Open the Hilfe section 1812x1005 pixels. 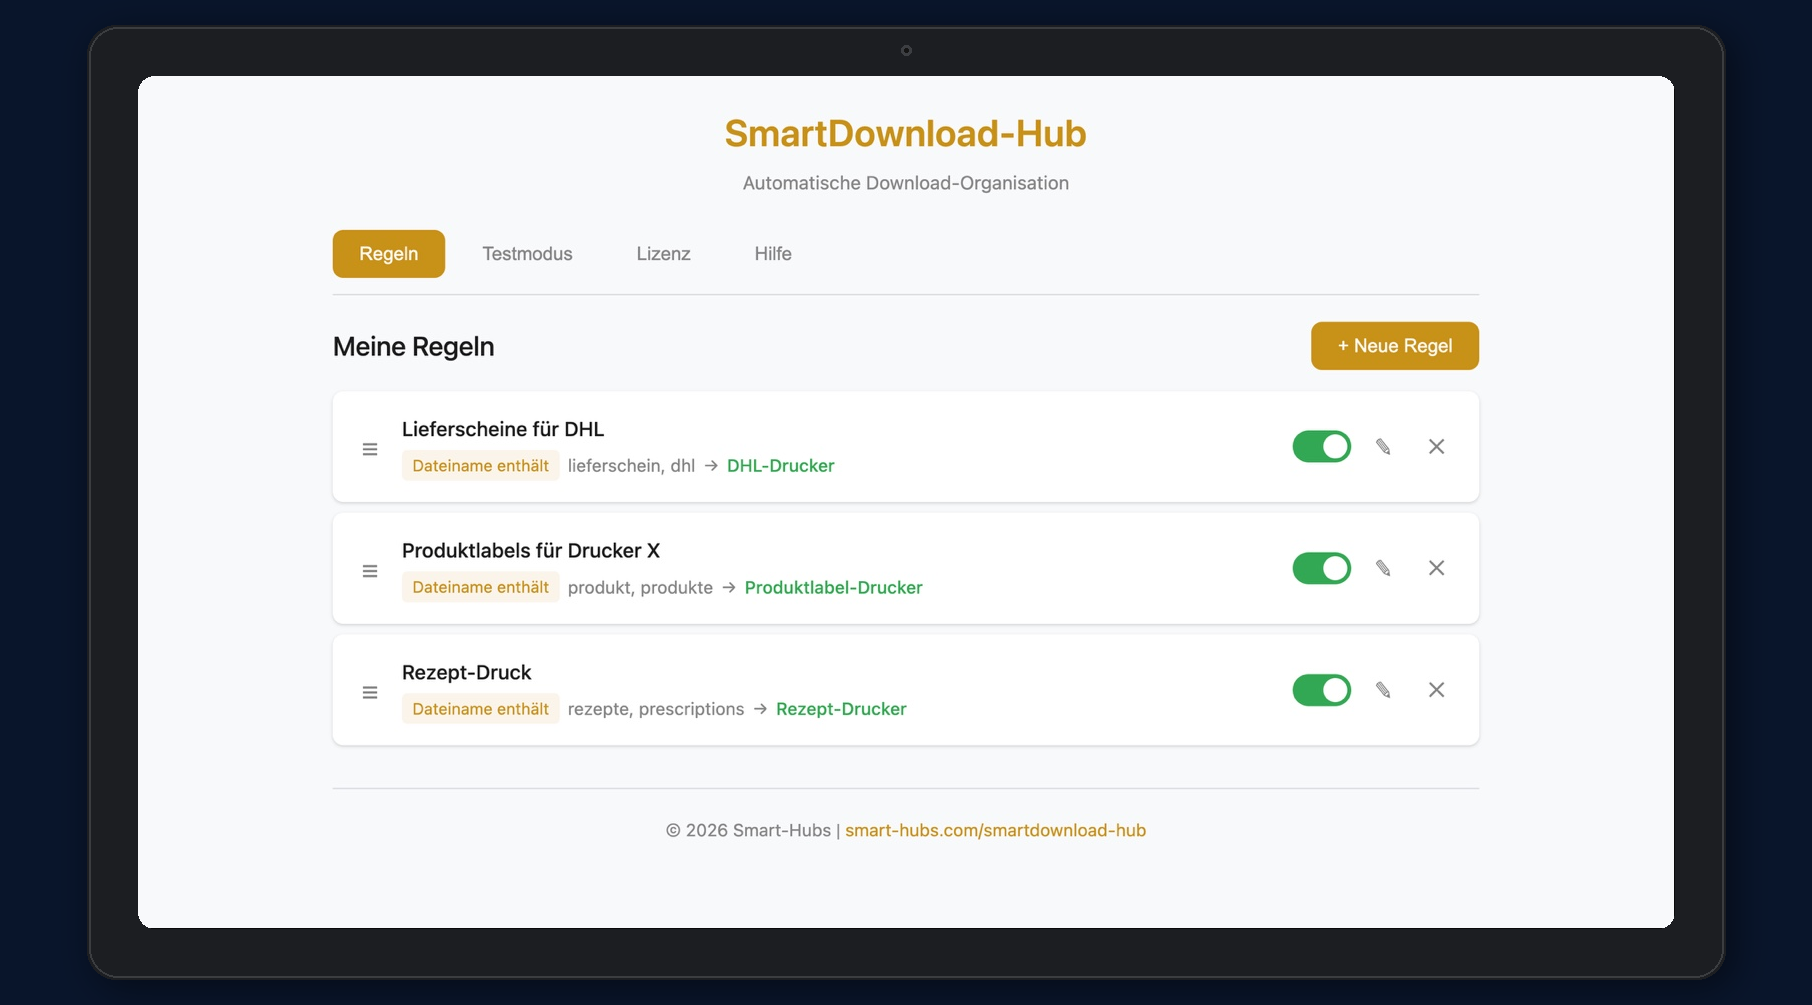pyautogui.click(x=773, y=254)
